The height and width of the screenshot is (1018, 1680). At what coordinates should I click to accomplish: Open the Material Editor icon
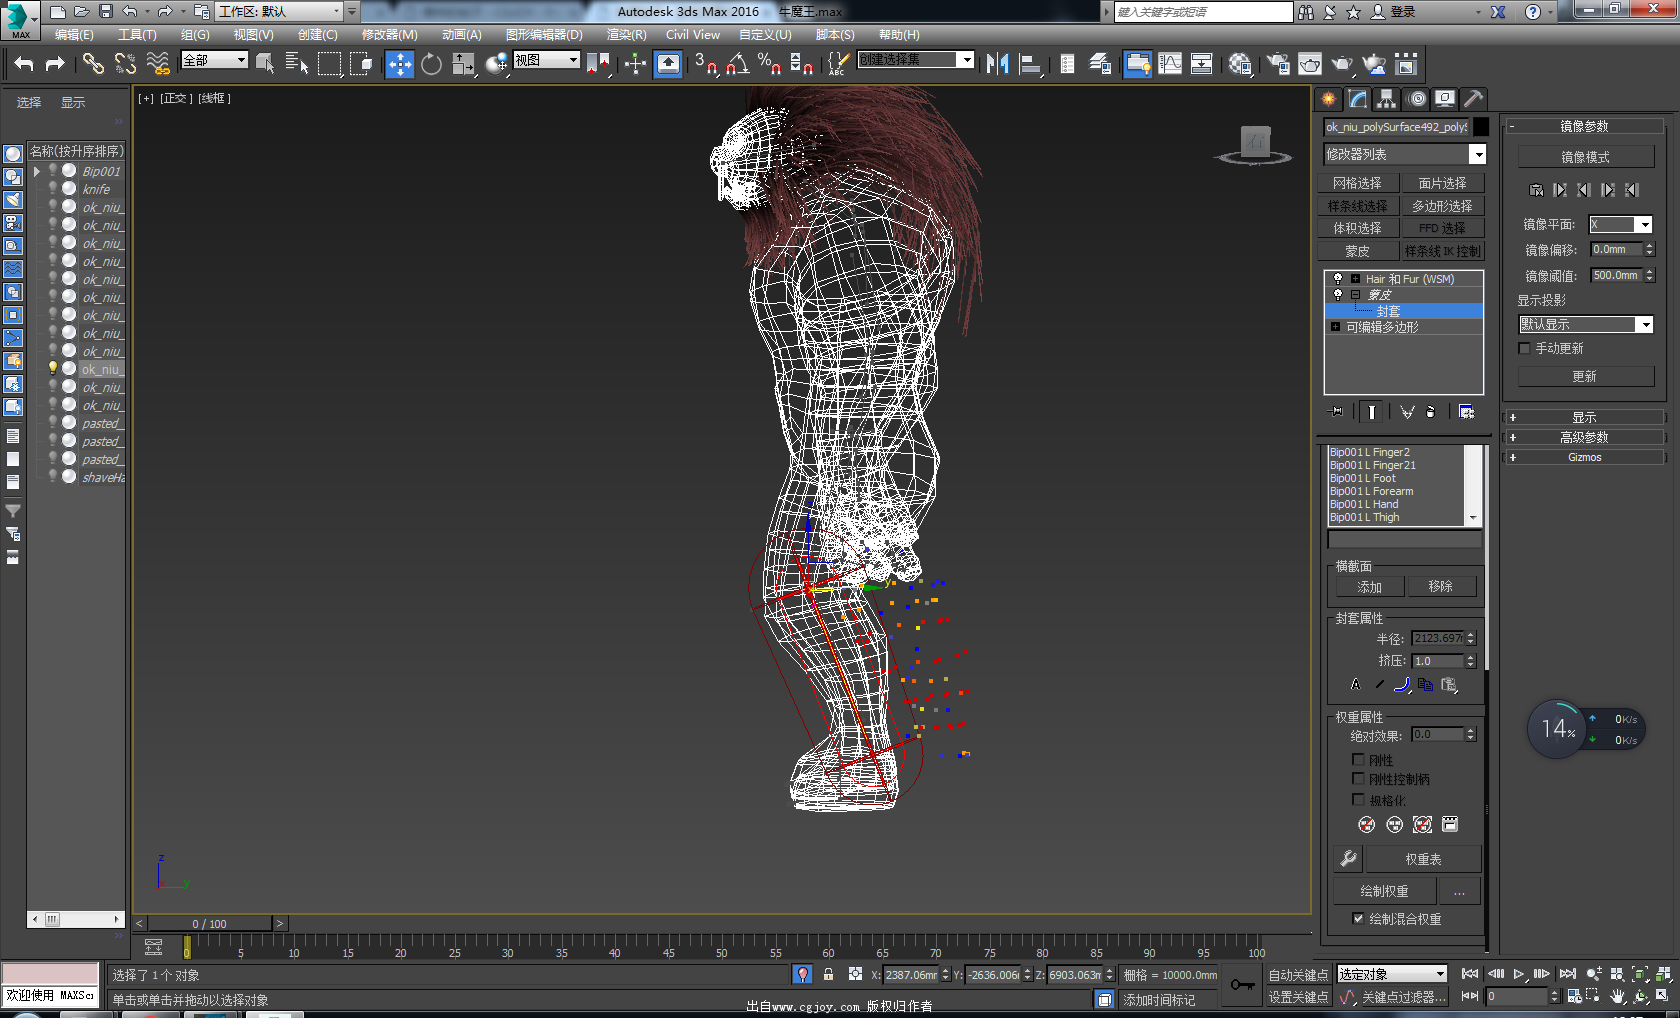(x=1240, y=64)
